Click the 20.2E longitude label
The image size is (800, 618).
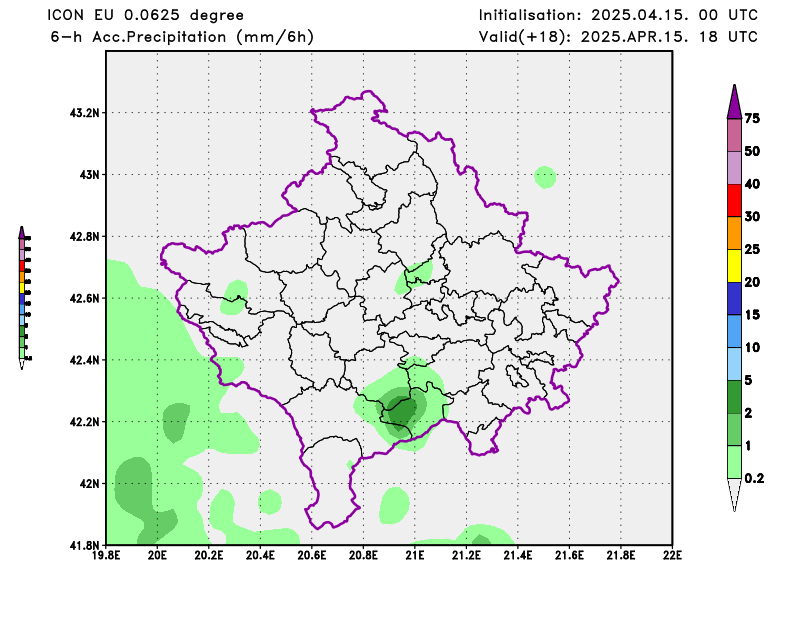209,555
